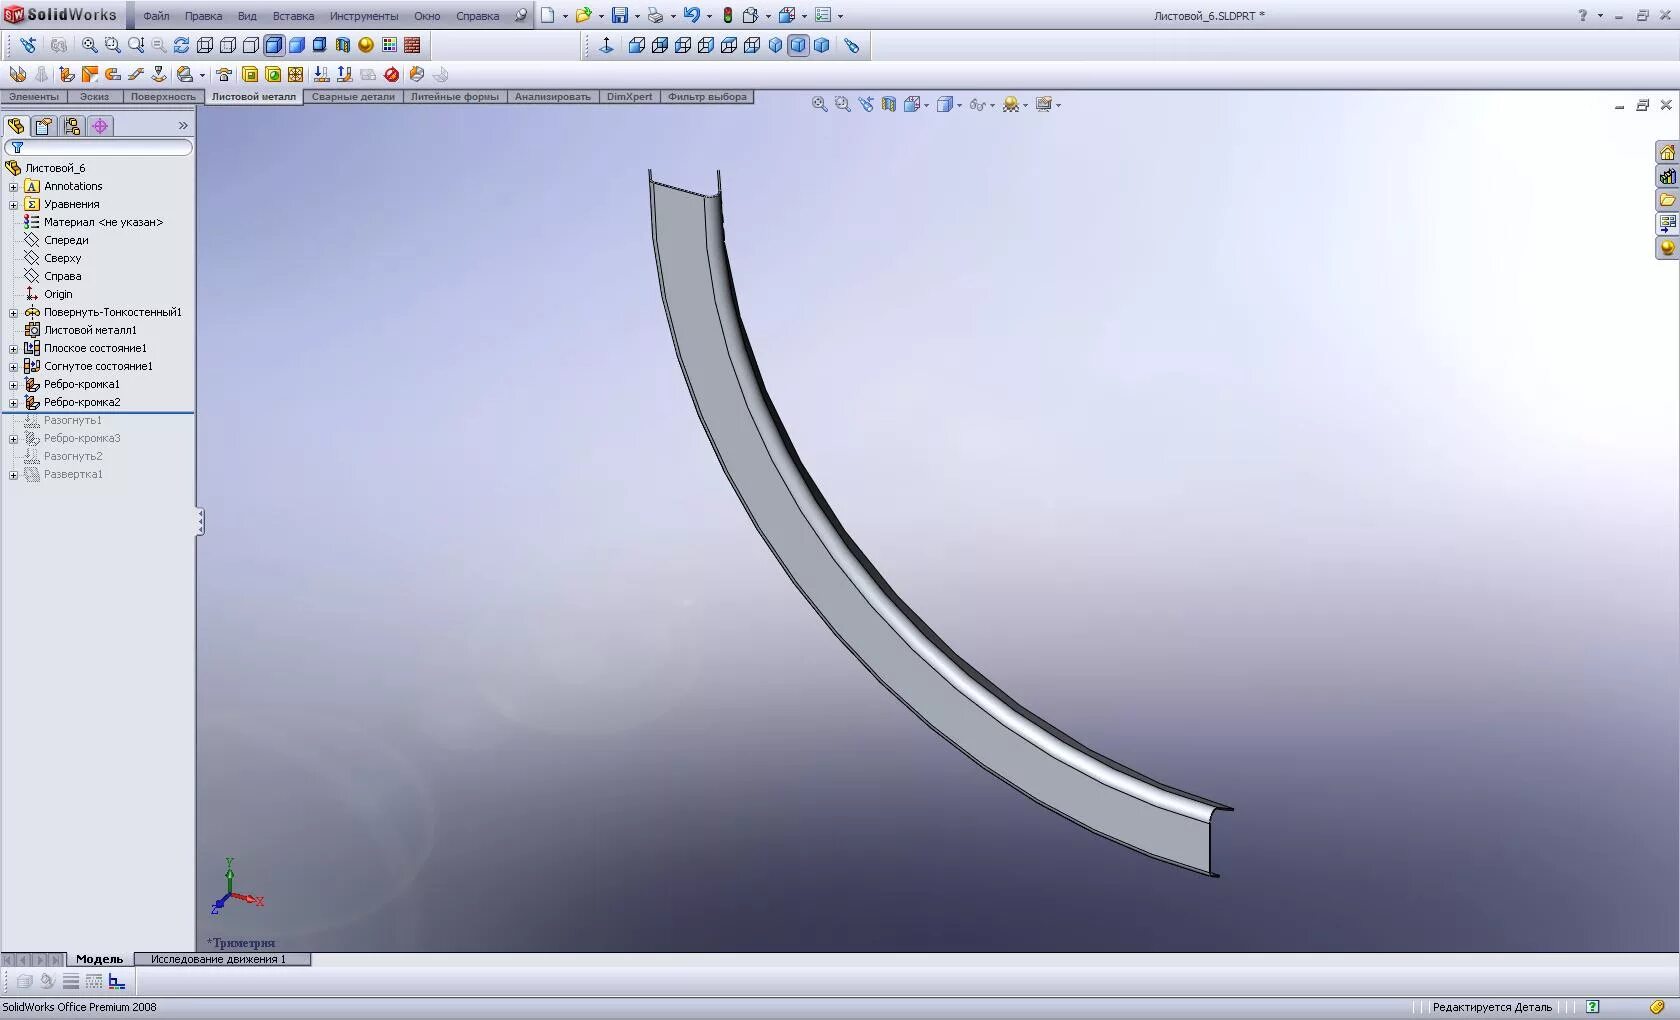Click the Save document icon

[622, 15]
